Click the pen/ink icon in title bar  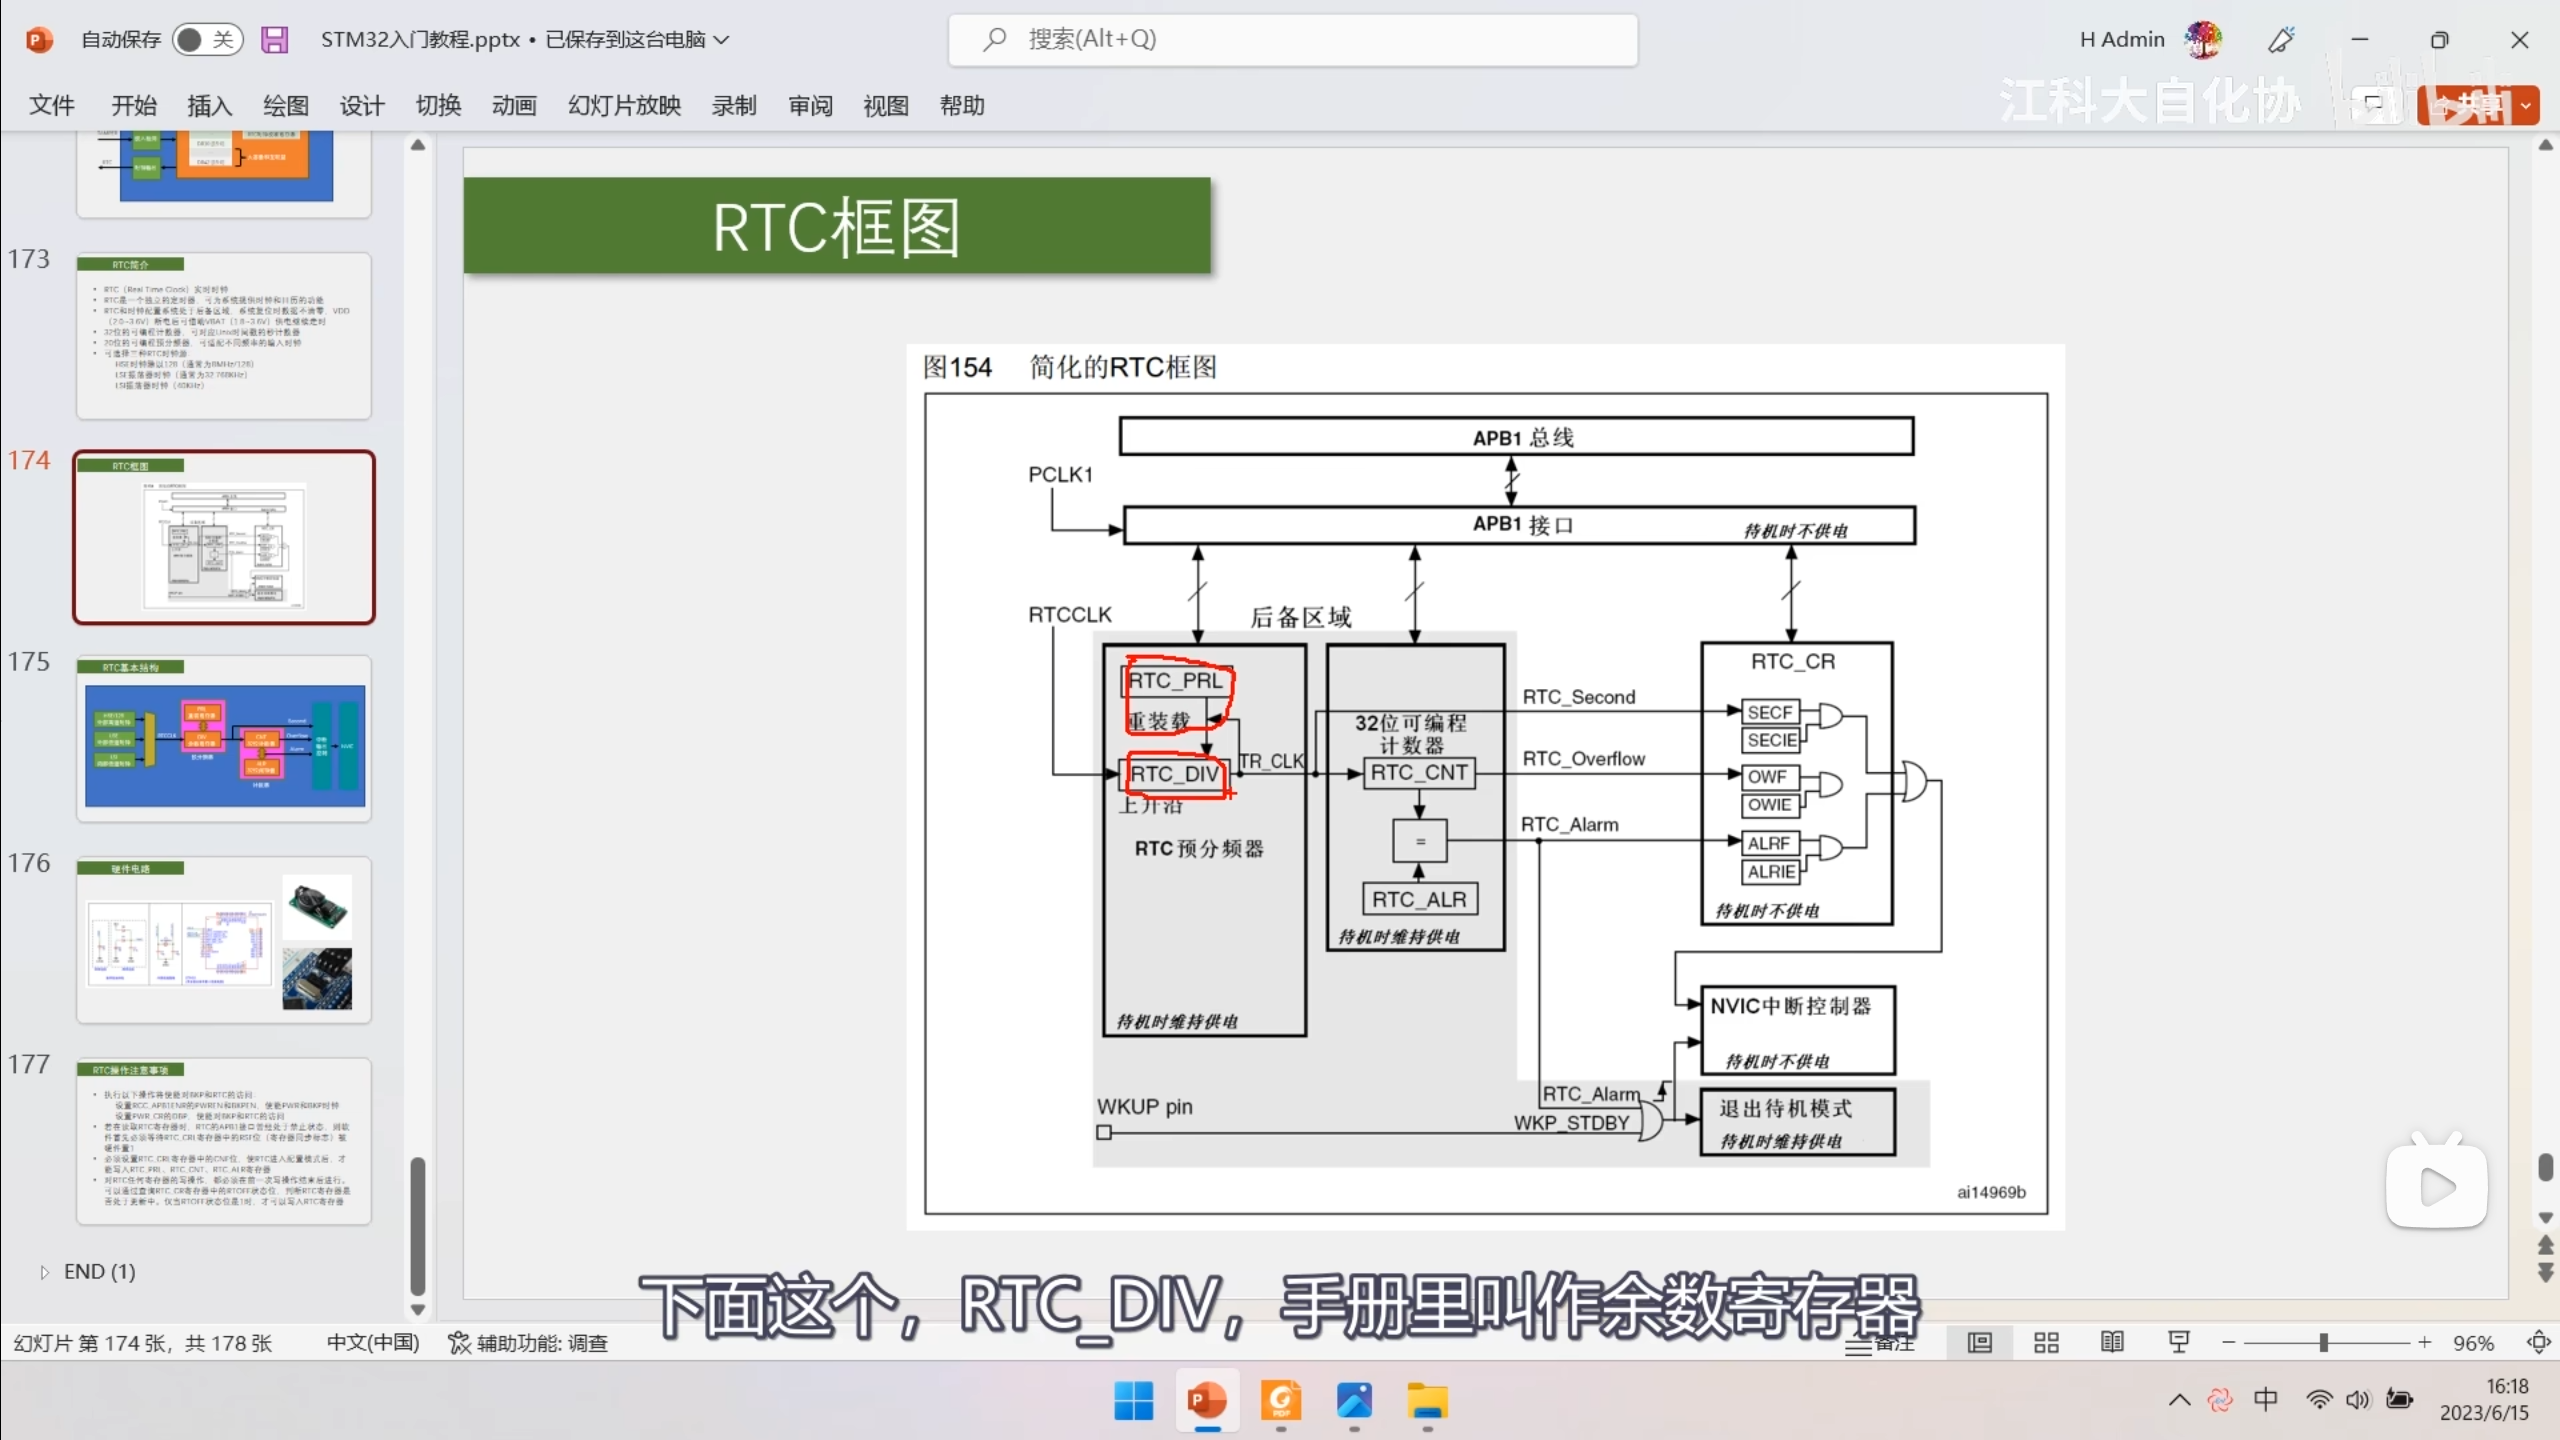2282,40
